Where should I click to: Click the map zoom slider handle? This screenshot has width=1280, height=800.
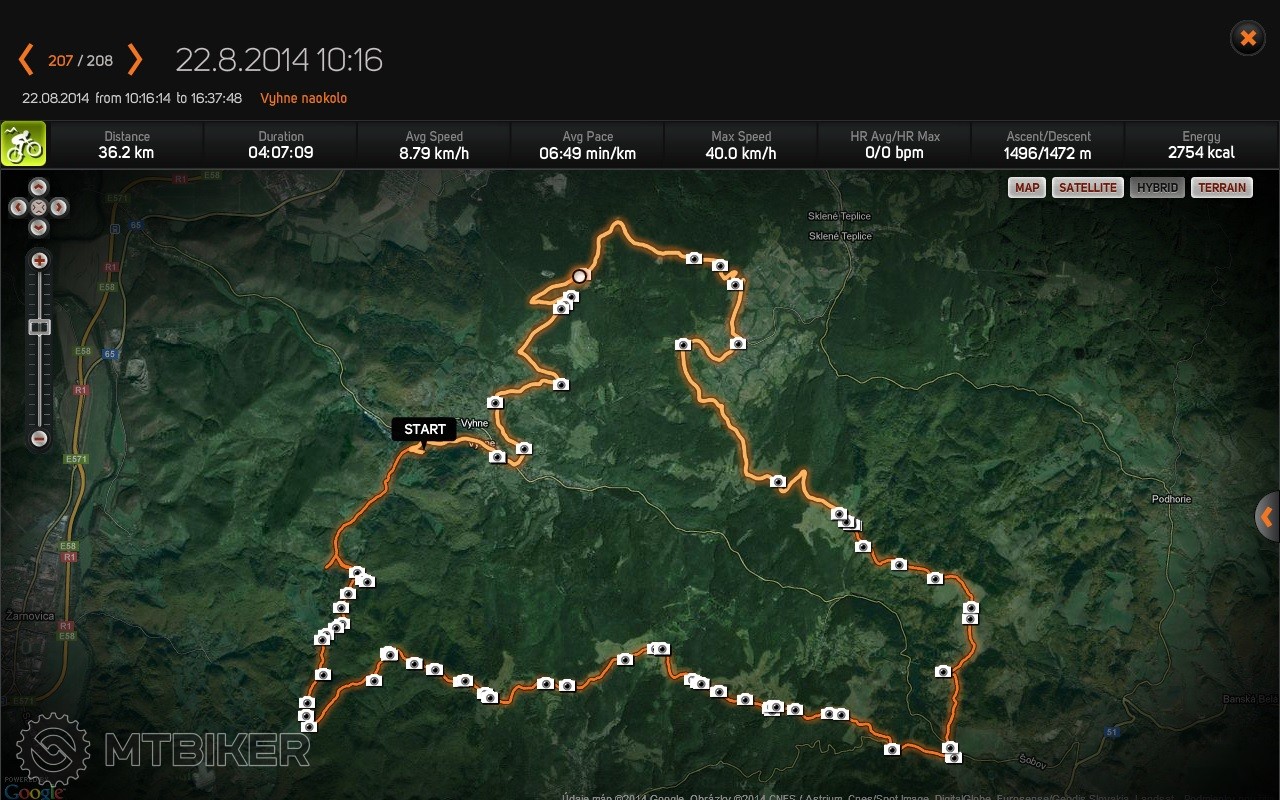coord(39,326)
